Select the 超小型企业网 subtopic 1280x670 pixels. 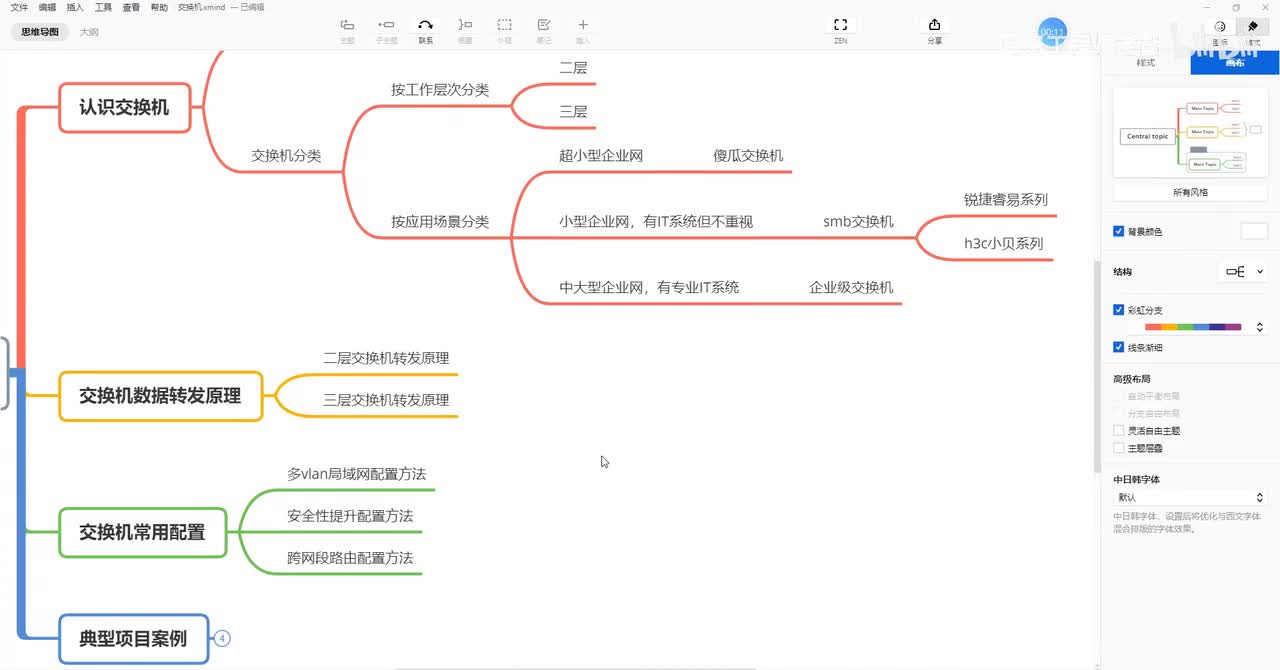pos(601,155)
